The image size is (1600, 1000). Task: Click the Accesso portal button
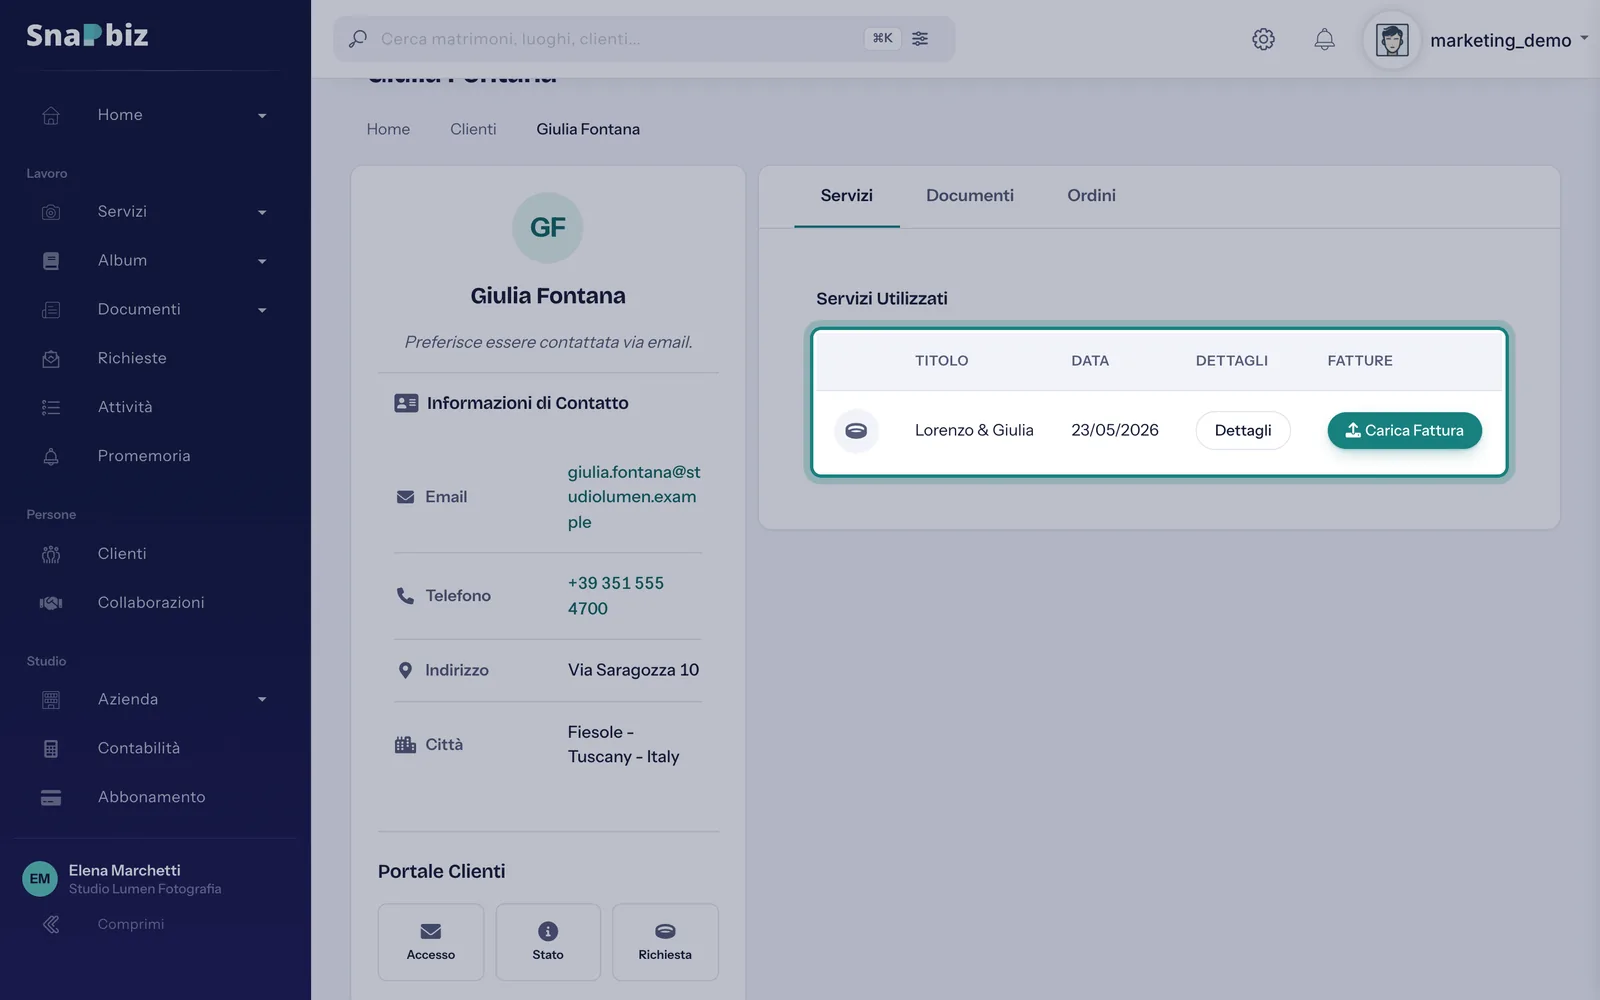coord(431,942)
